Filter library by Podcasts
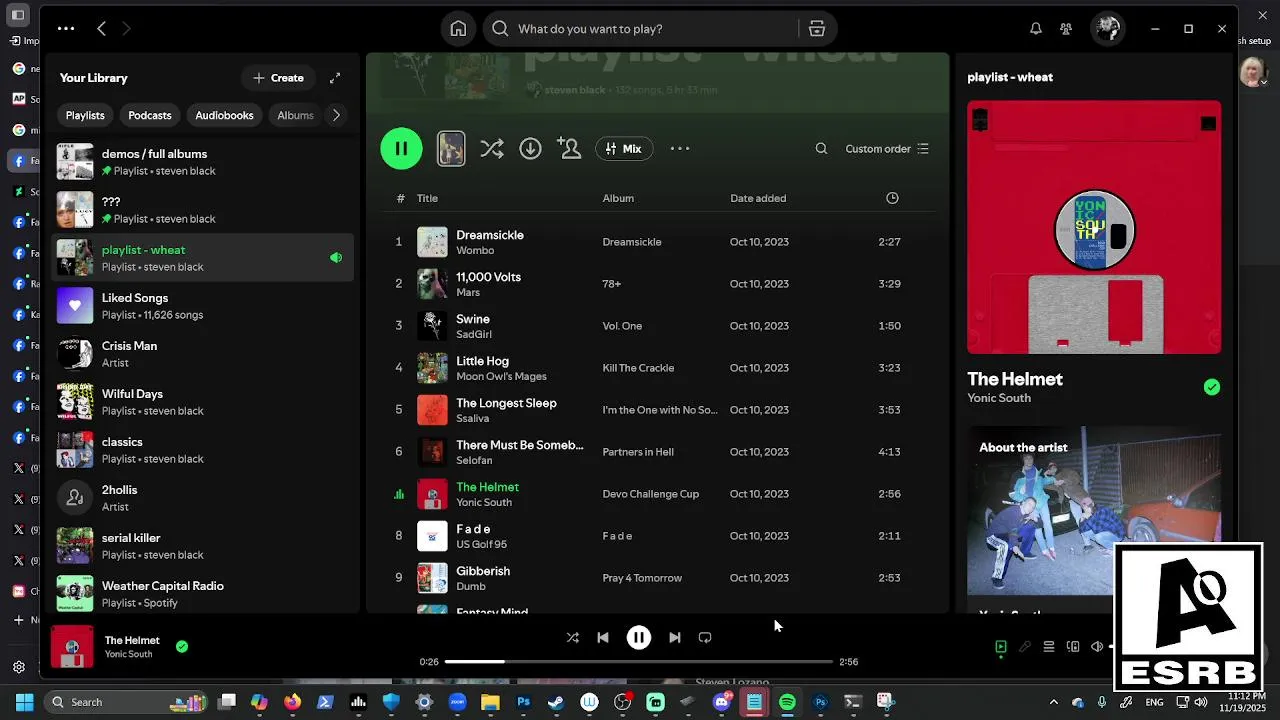 pos(150,115)
